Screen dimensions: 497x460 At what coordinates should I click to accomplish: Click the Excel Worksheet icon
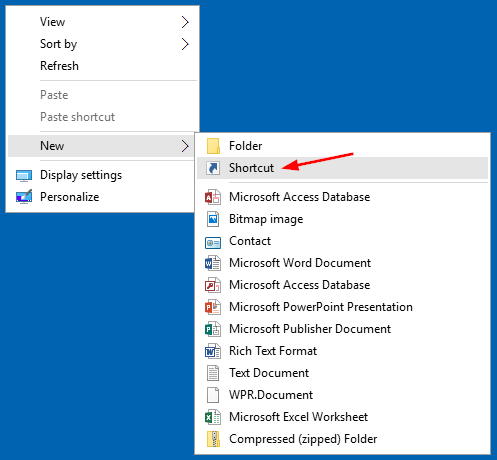coord(213,417)
